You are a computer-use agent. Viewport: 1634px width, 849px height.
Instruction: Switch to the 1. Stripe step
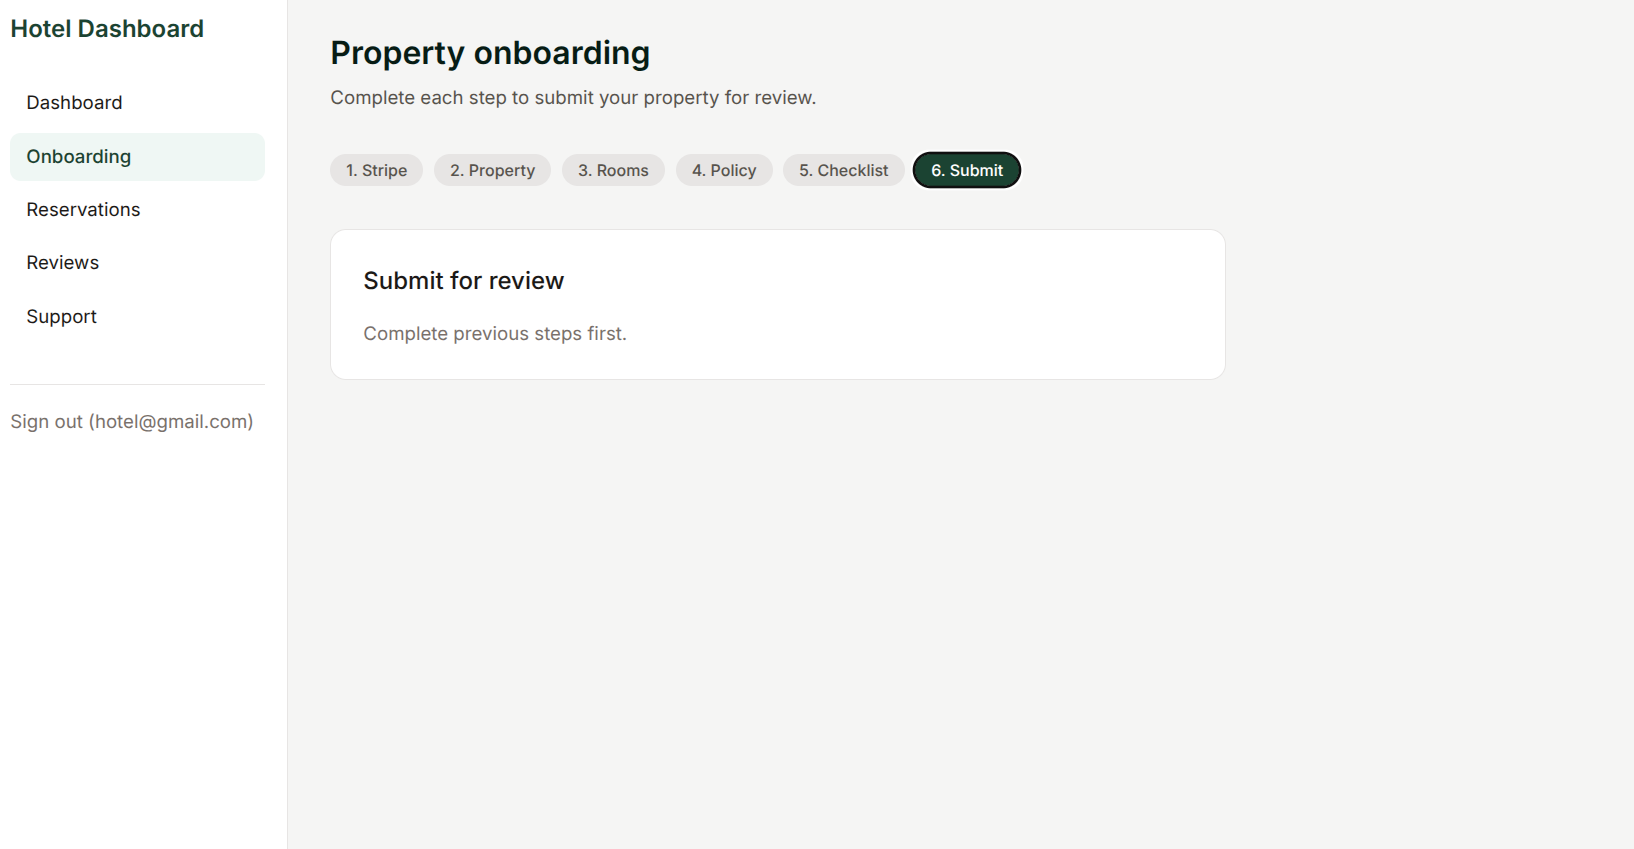point(376,170)
